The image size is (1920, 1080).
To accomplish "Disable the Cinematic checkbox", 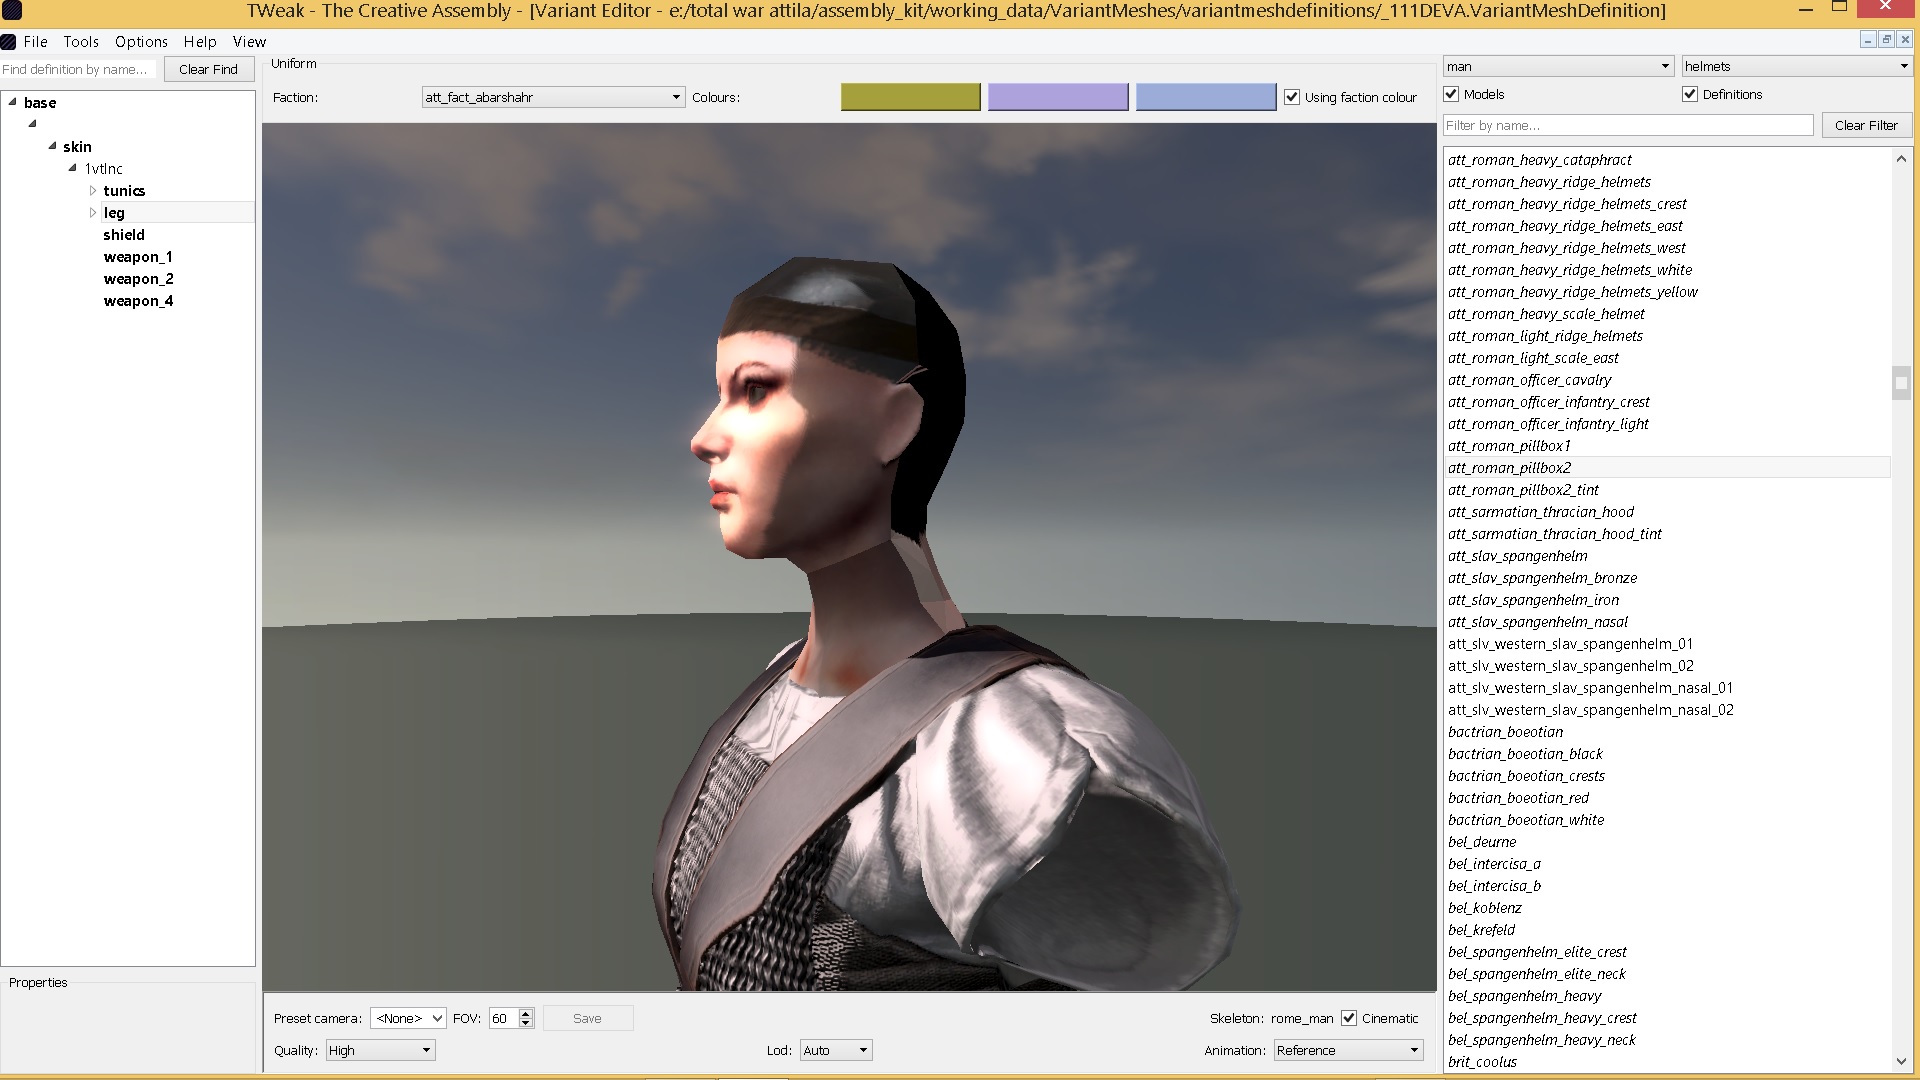I will pyautogui.click(x=1349, y=1018).
